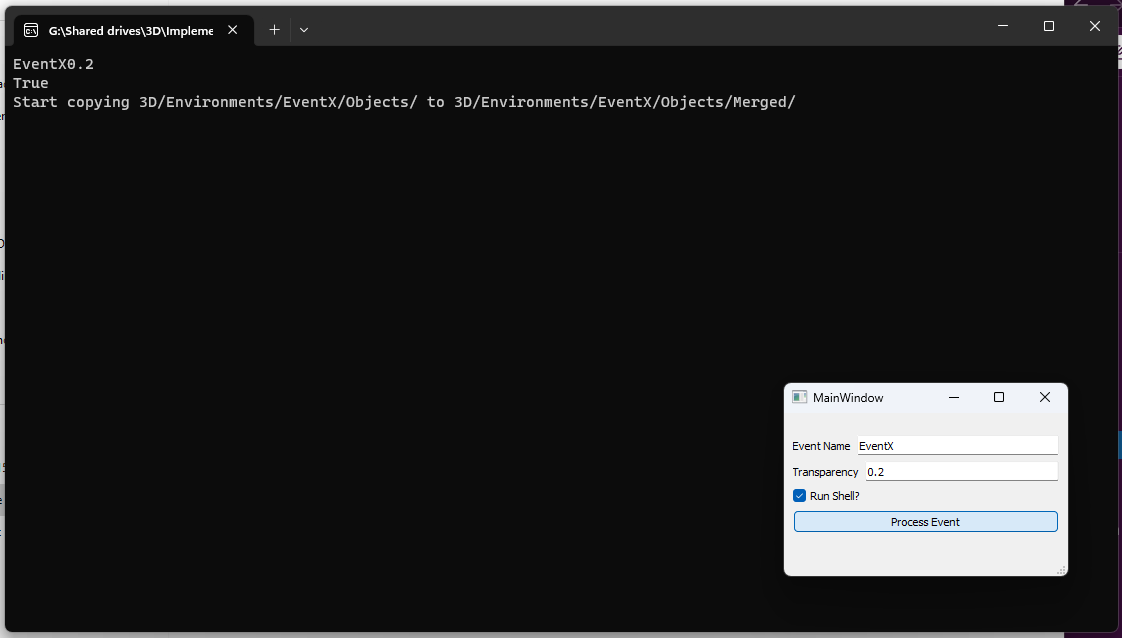Maximize the terminal window
The width and height of the screenshot is (1122, 638).
click(x=1049, y=26)
